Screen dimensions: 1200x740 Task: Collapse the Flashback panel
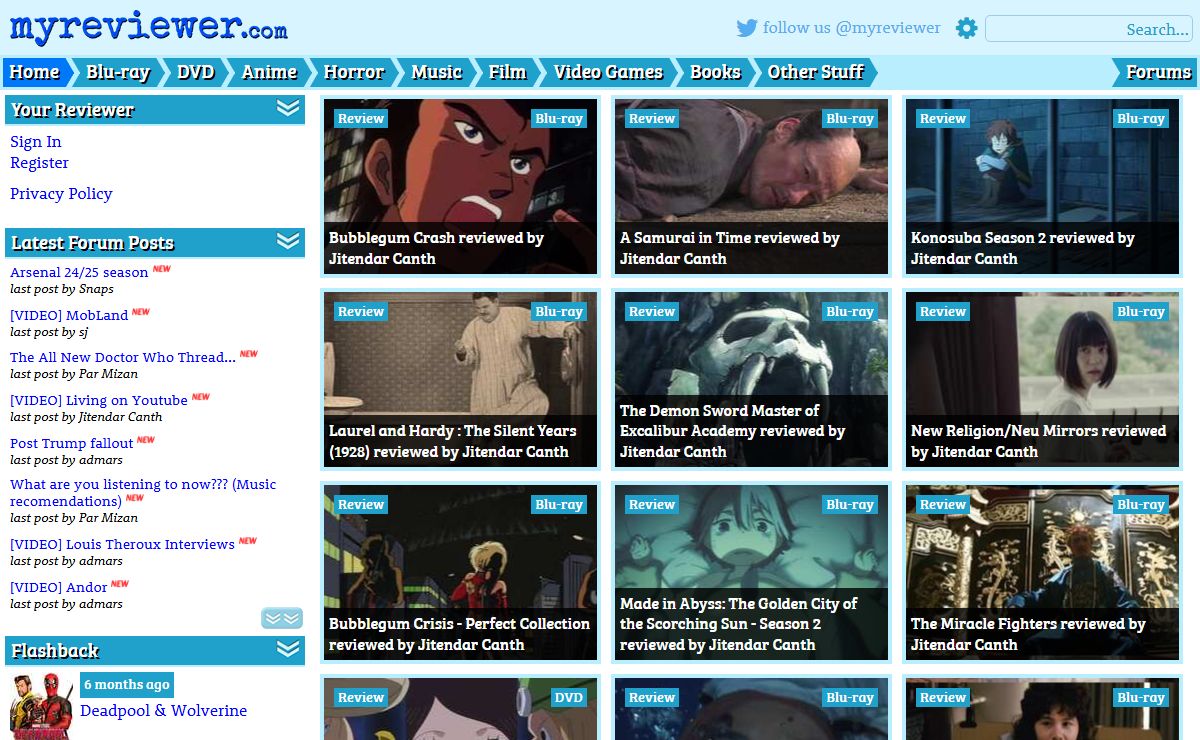[x=288, y=649]
